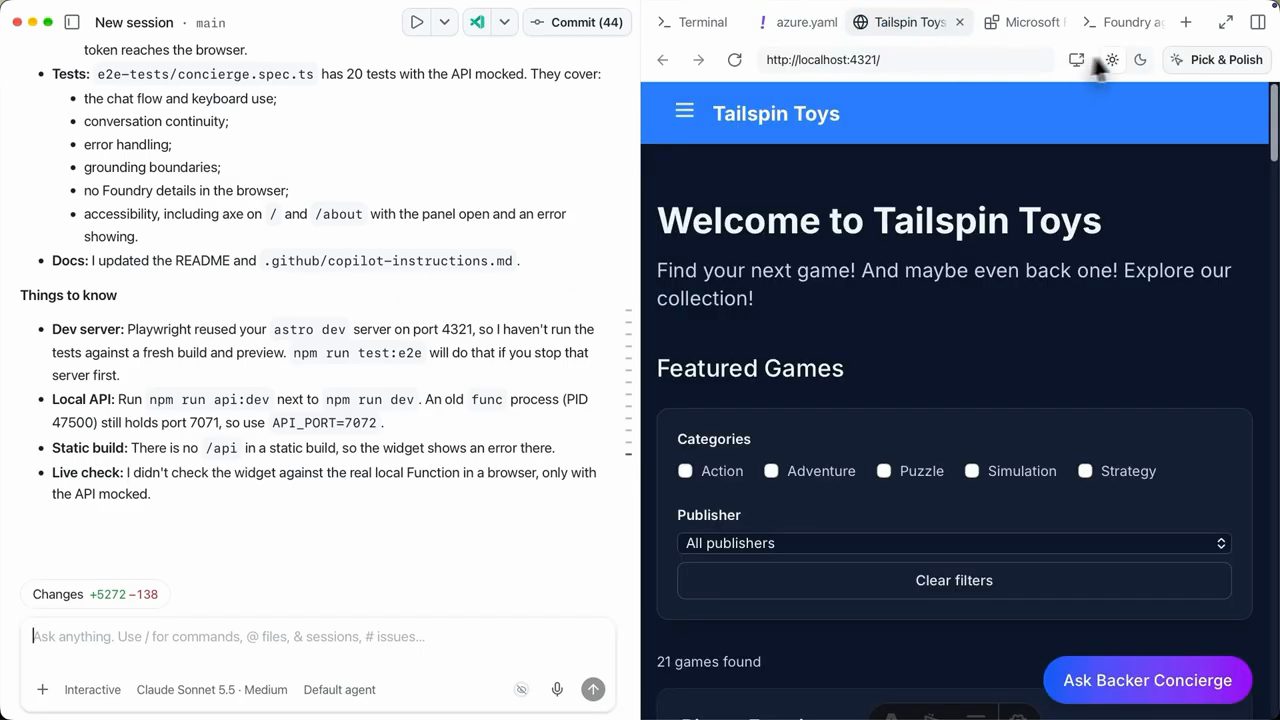This screenshot has width=1280, height=720.
Task: Switch to the Terminal tab
Action: [x=693, y=22]
